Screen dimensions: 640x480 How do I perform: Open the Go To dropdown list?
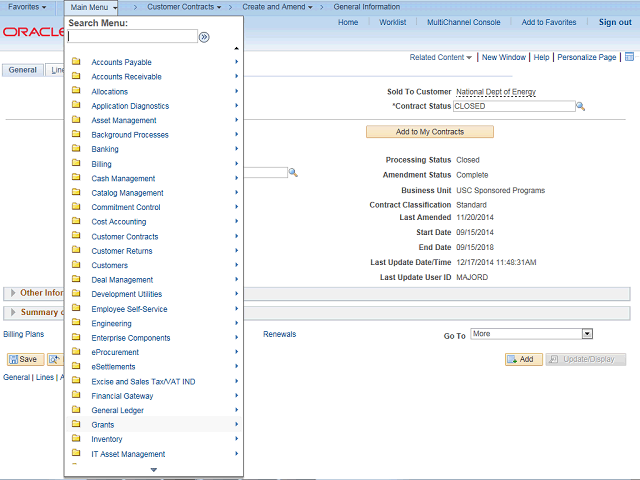[x=587, y=334]
